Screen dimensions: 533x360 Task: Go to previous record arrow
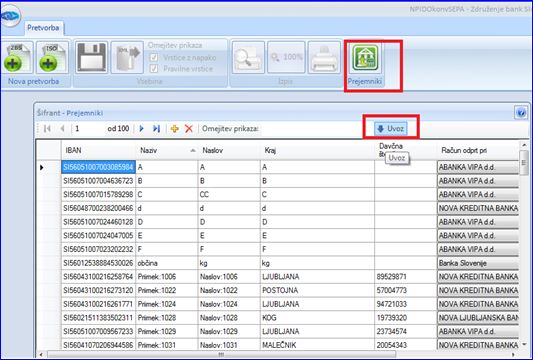(x=62, y=128)
